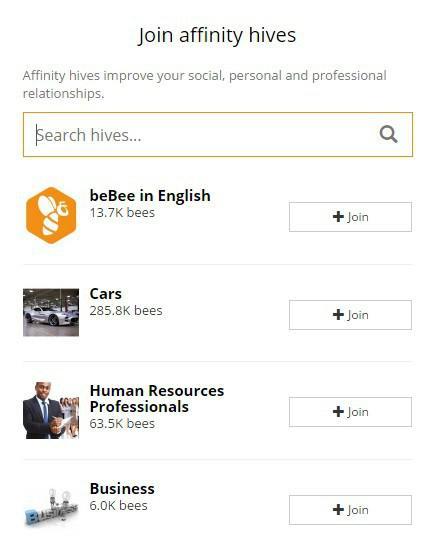Open the Business hive thumbnail image
The image size is (438, 541).
click(51, 508)
